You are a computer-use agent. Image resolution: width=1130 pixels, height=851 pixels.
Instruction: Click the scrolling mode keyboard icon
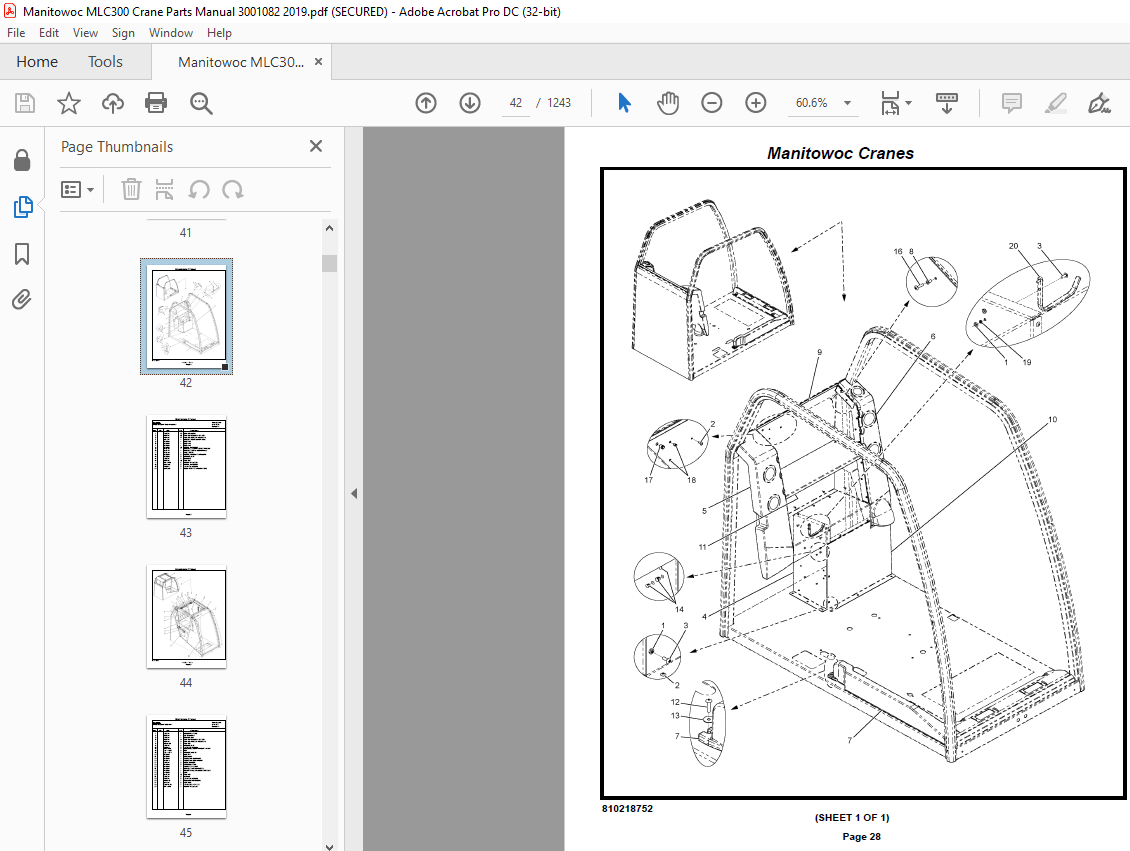(946, 103)
